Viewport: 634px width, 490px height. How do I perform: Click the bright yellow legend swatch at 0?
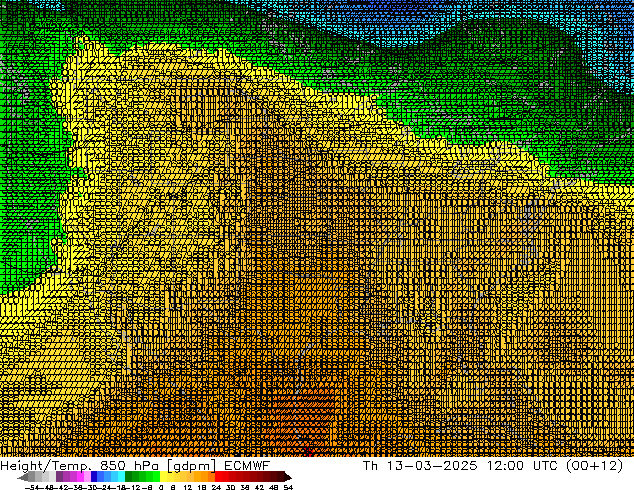tap(163, 477)
